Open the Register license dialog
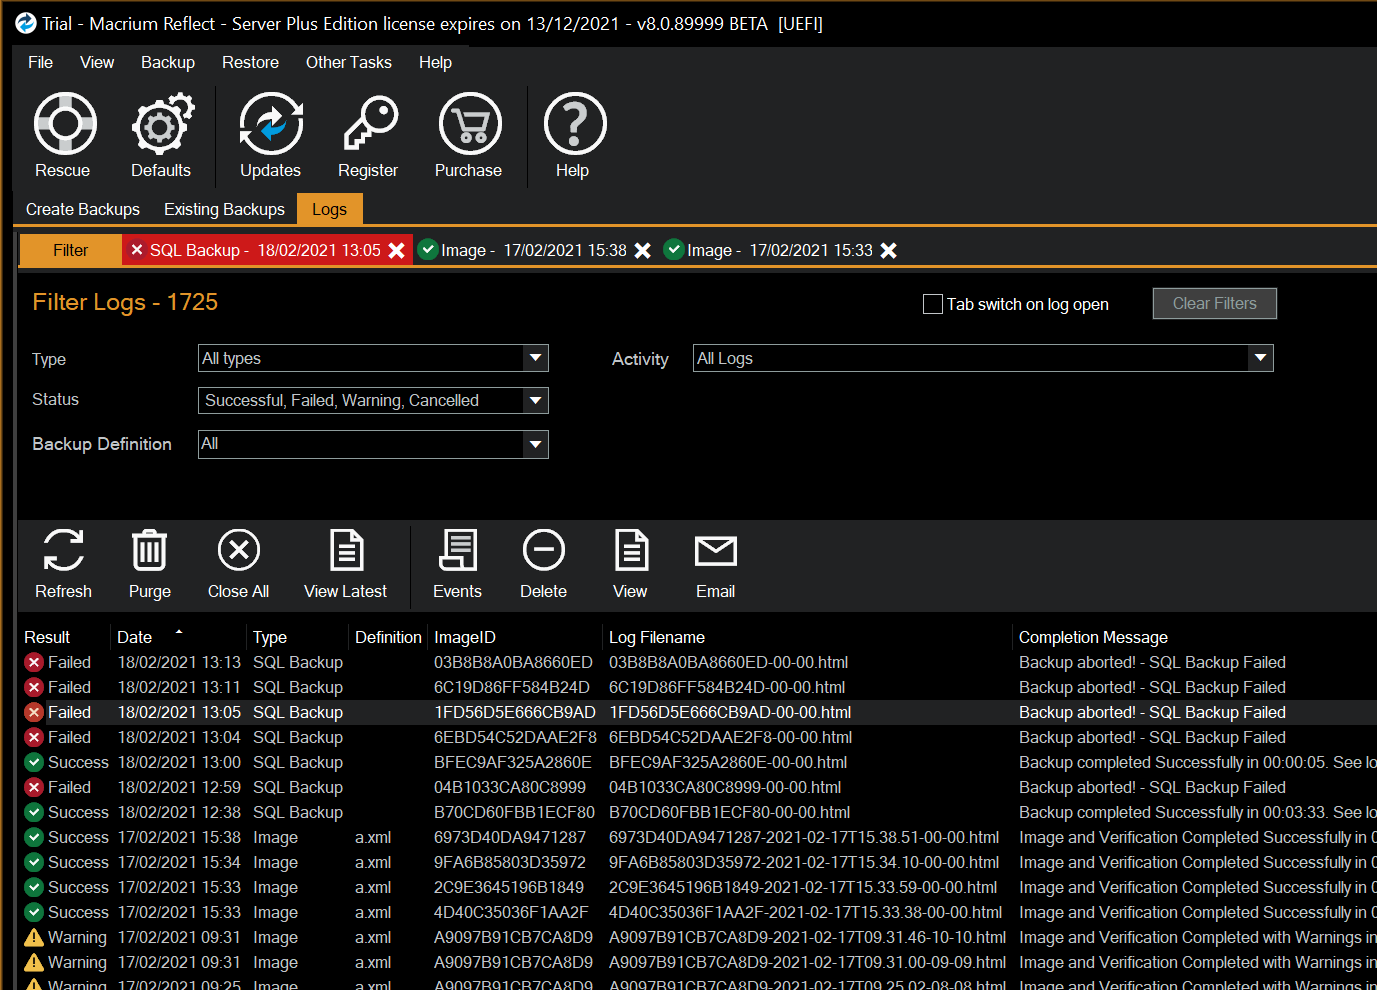This screenshot has height=990, width=1377. (367, 135)
